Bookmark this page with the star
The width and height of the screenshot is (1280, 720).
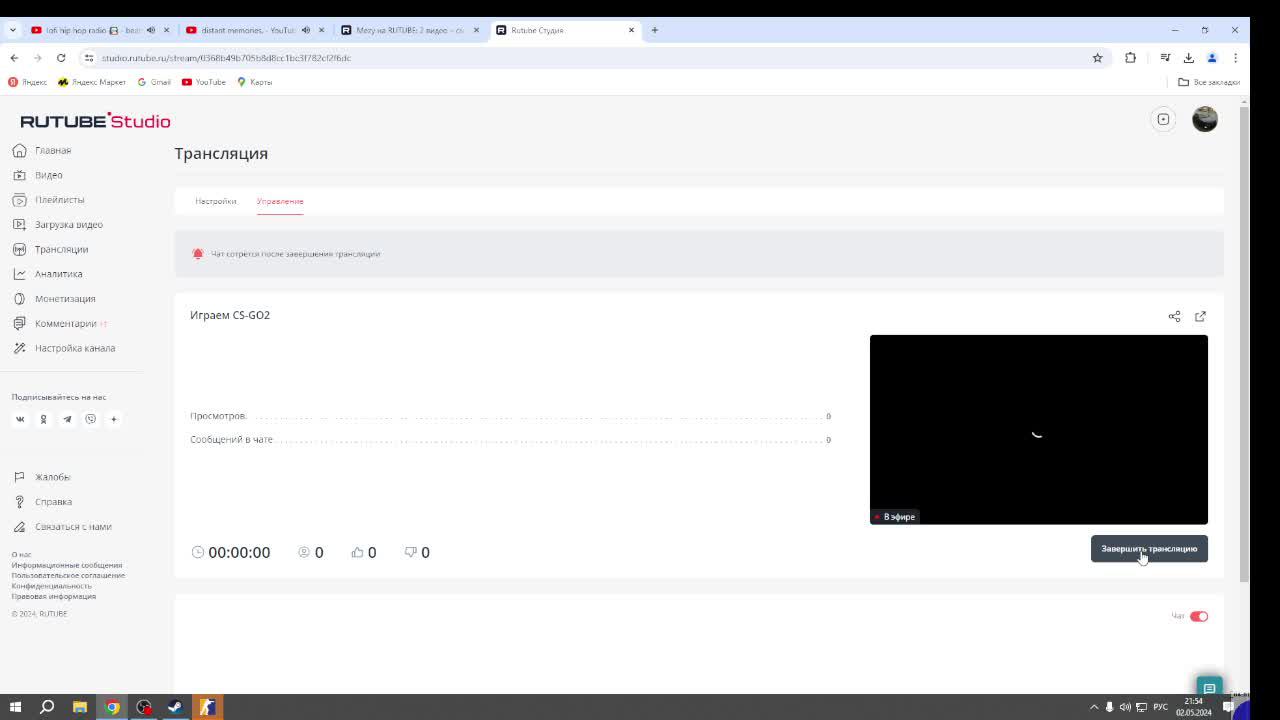coord(1097,58)
